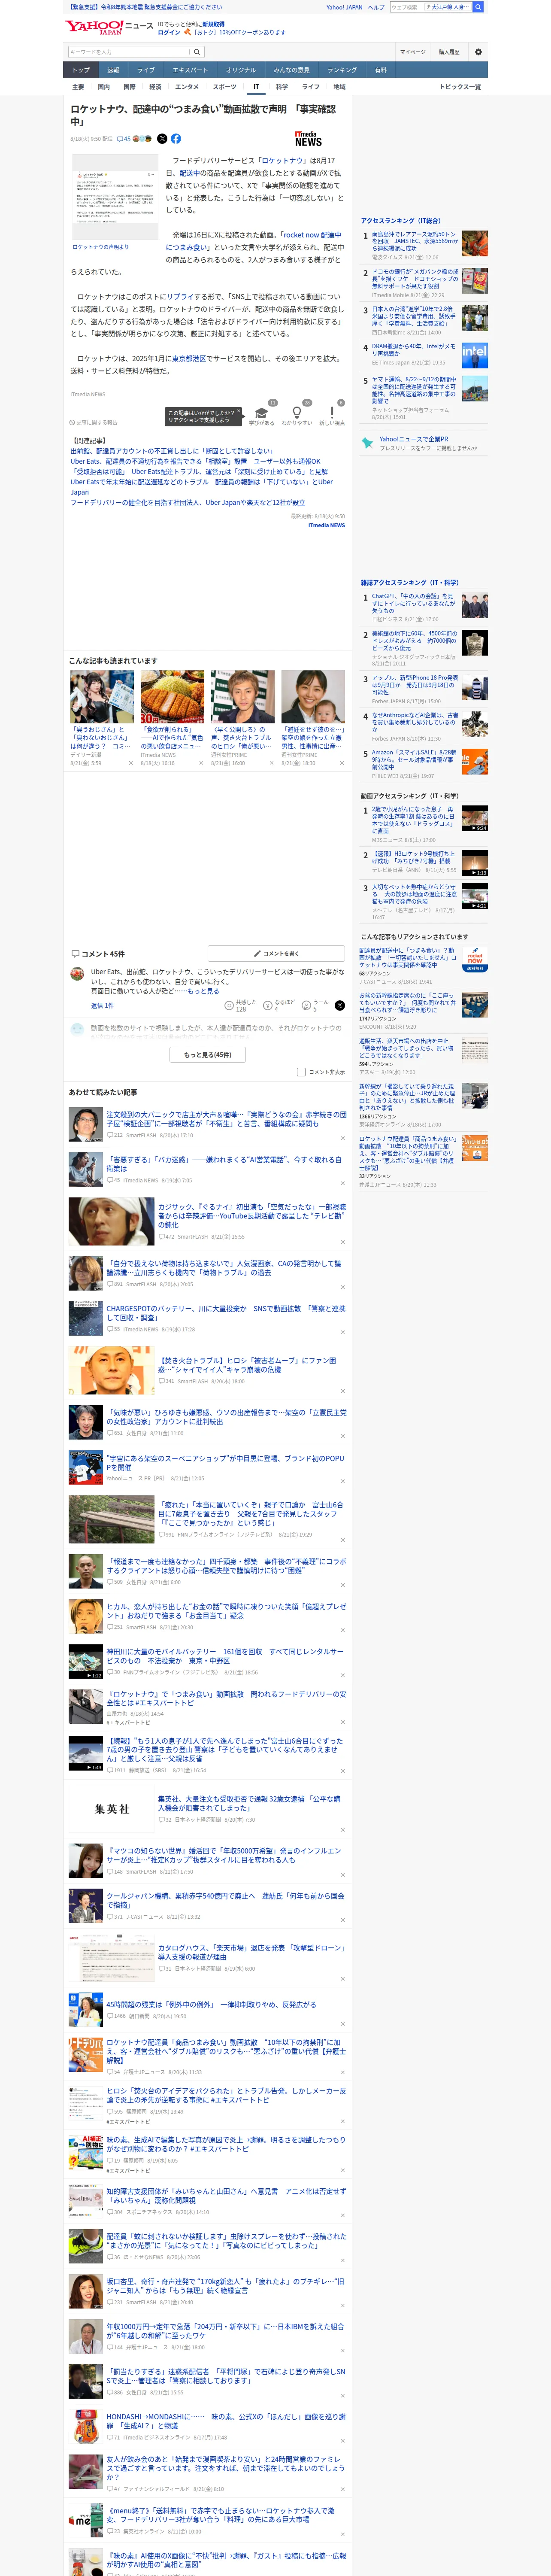Select the ランキング tab

pyautogui.click(x=342, y=70)
